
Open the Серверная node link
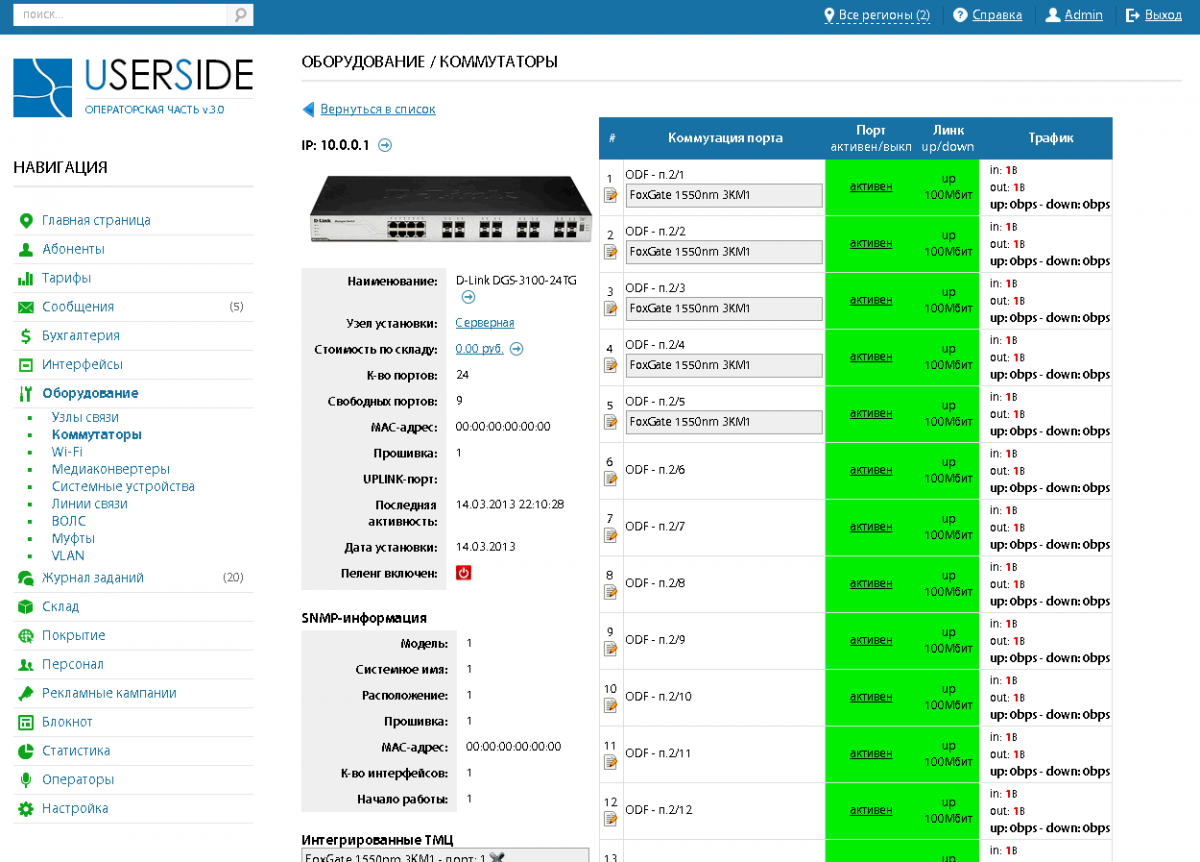(485, 323)
